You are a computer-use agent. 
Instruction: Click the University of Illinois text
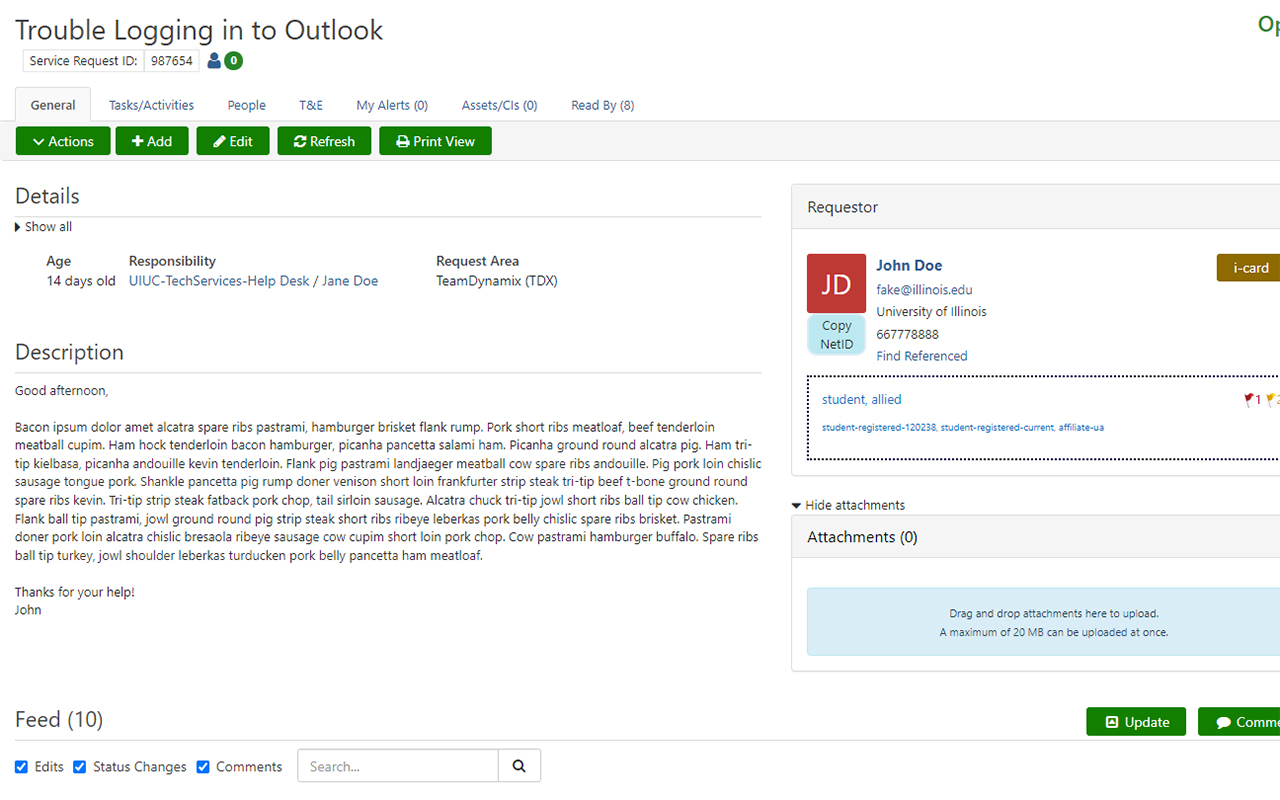(931, 312)
